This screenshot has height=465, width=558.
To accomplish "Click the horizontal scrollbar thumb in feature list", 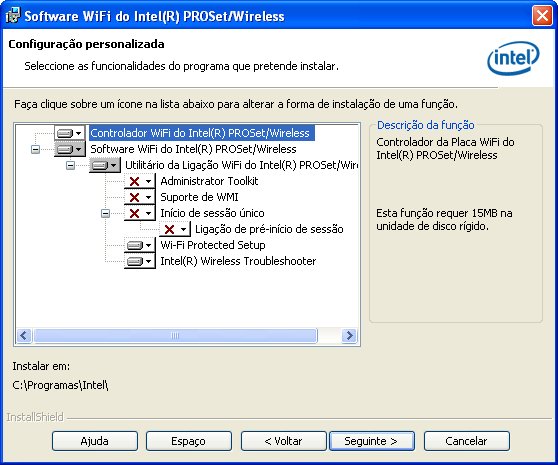I will 175,335.
